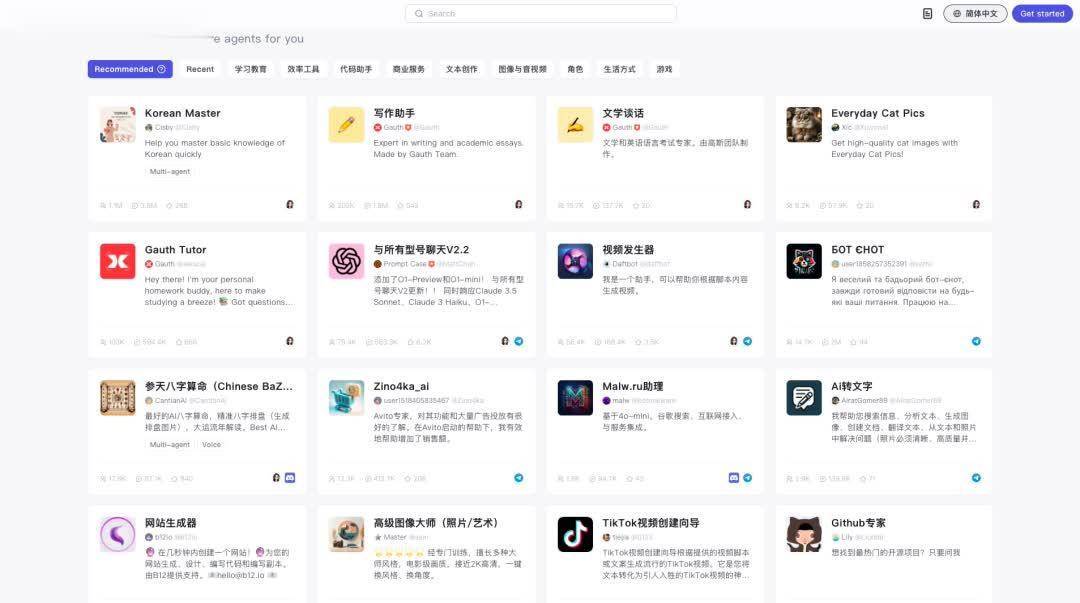Viewport: 1080px width, 603px height.
Task: Open the document icon beside language selector
Action: (x=927, y=14)
